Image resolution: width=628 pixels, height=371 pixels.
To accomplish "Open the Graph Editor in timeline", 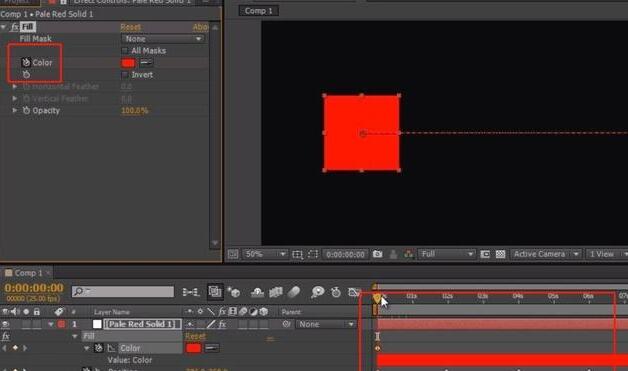I will 354,292.
